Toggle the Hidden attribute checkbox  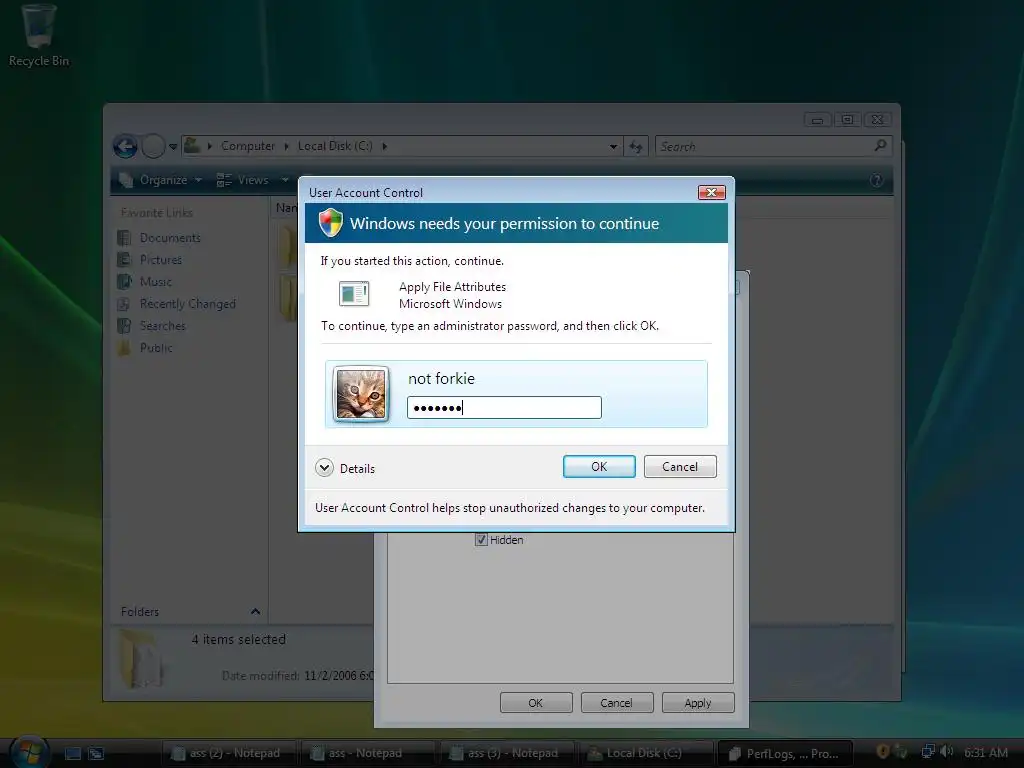point(481,539)
